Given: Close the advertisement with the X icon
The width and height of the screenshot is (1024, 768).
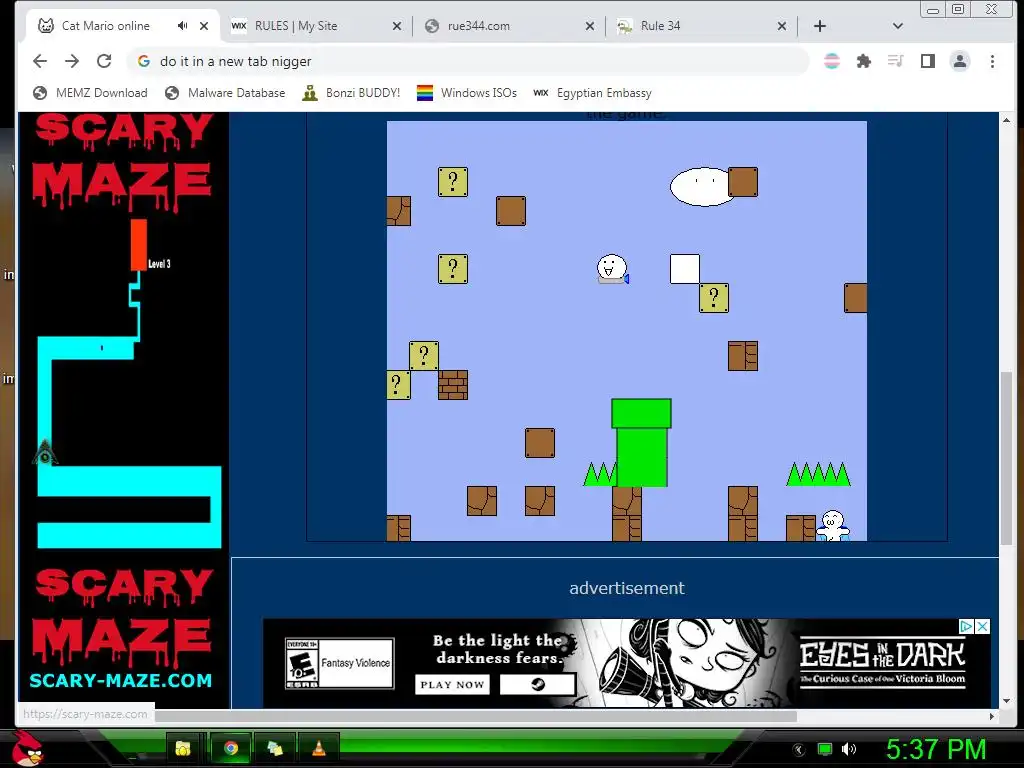Looking at the screenshot, I should (x=982, y=626).
